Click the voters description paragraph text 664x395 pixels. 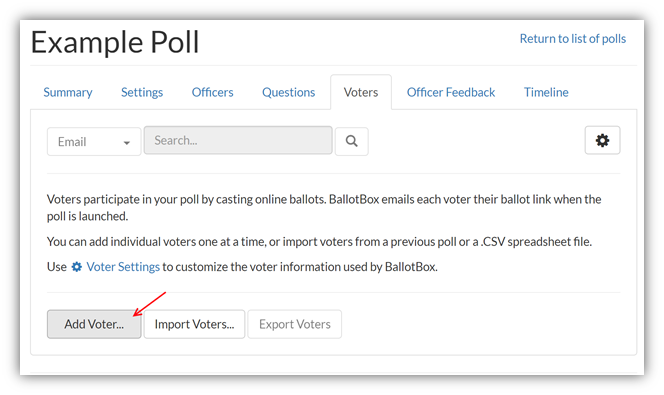pos(324,207)
